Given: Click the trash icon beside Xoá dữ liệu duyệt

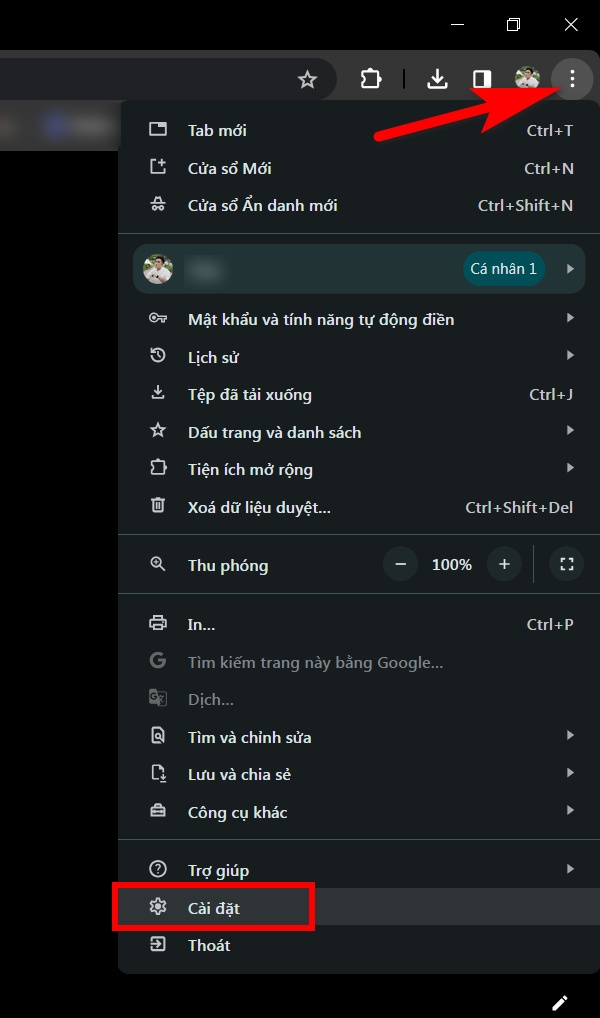Looking at the screenshot, I should click(157, 506).
